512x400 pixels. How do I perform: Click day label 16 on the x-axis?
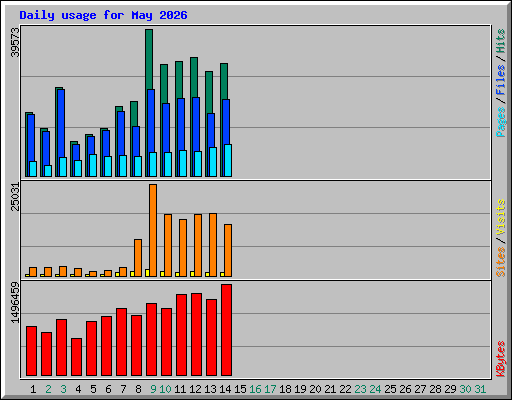(x=255, y=389)
